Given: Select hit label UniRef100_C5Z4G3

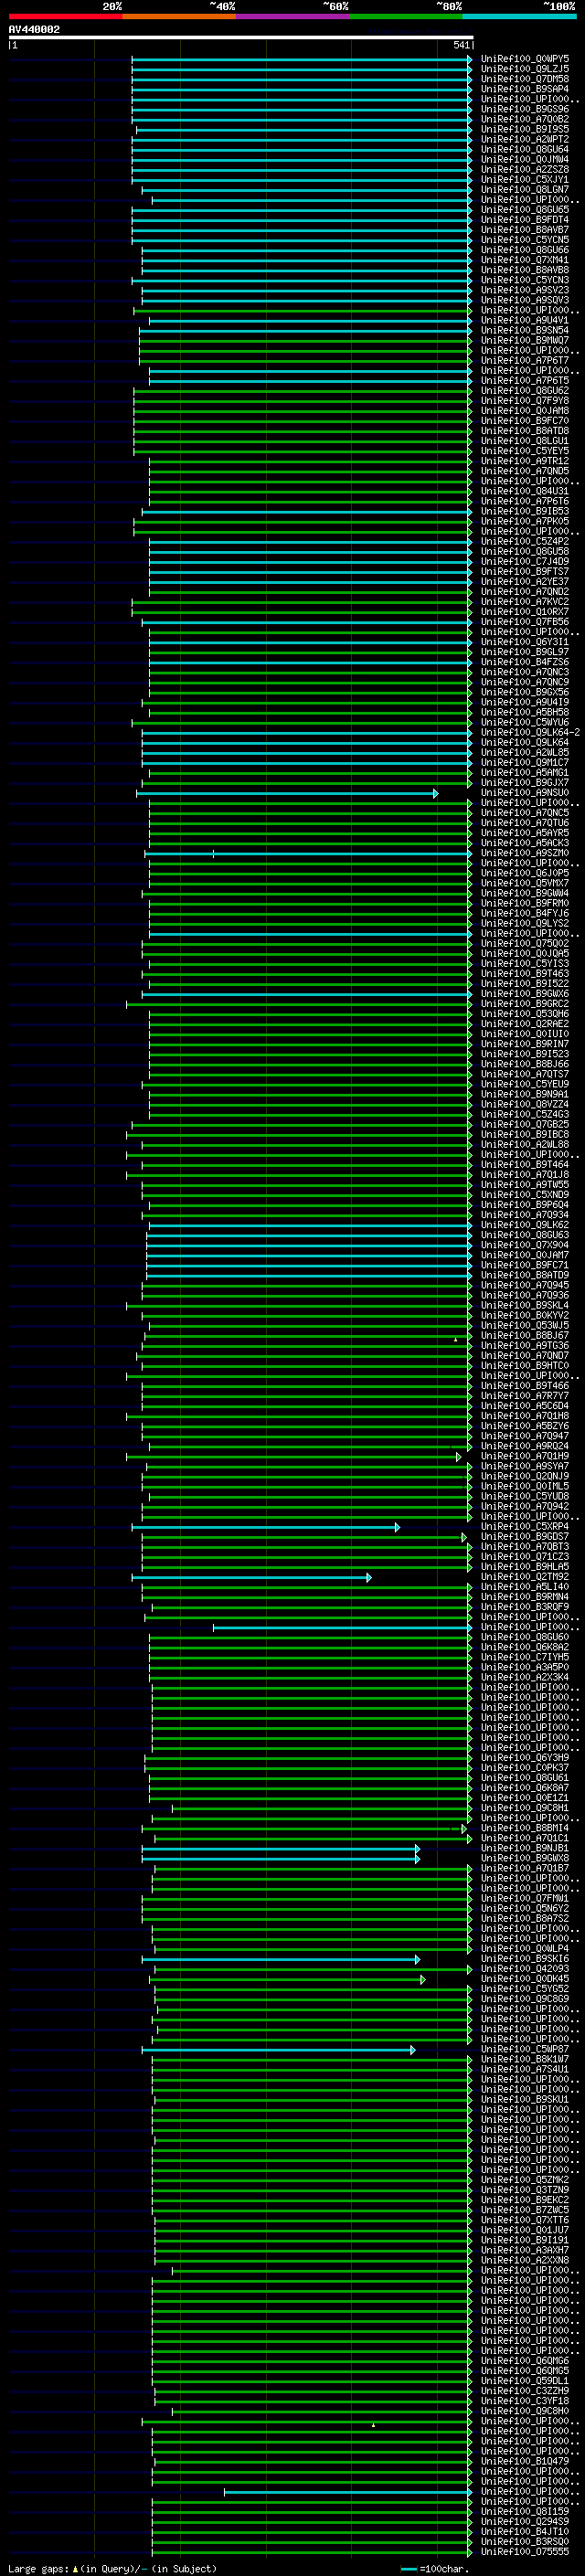Looking at the screenshot, I should tap(525, 1114).
